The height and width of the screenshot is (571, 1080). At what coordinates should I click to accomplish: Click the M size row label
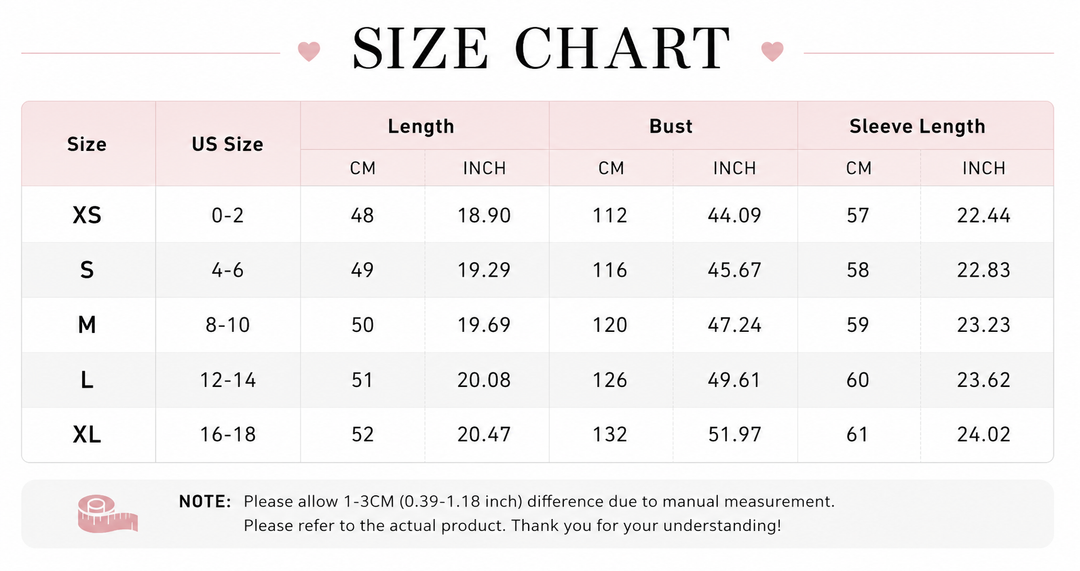click(87, 324)
